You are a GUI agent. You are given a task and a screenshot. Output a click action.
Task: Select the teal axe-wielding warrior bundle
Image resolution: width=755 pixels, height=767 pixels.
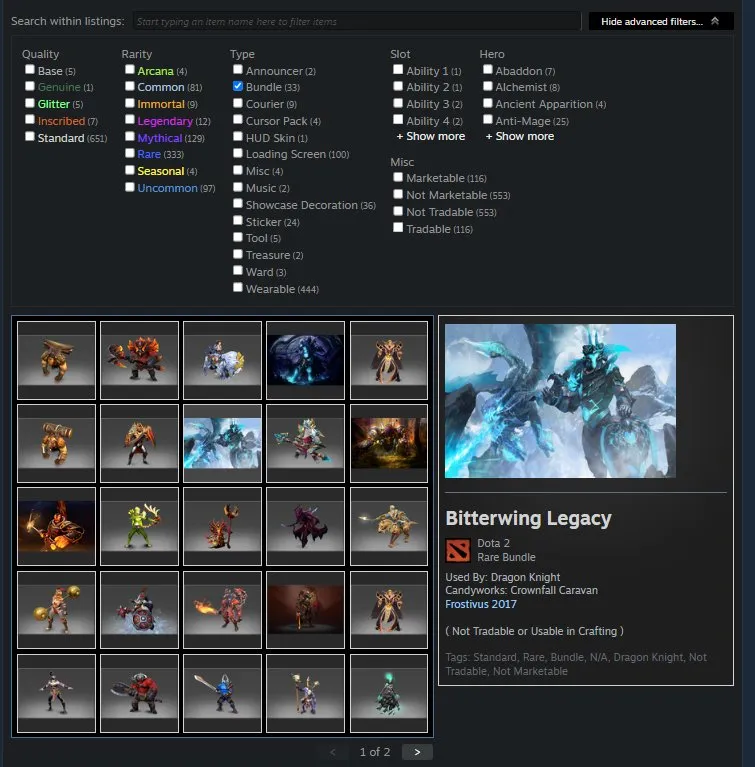click(x=305, y=444)
